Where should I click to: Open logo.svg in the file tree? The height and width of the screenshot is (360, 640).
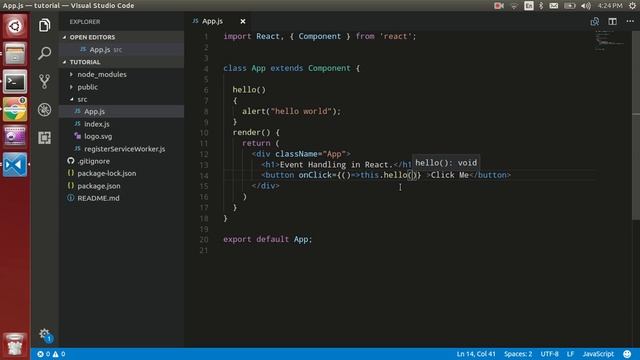click(x=98, y=136)
